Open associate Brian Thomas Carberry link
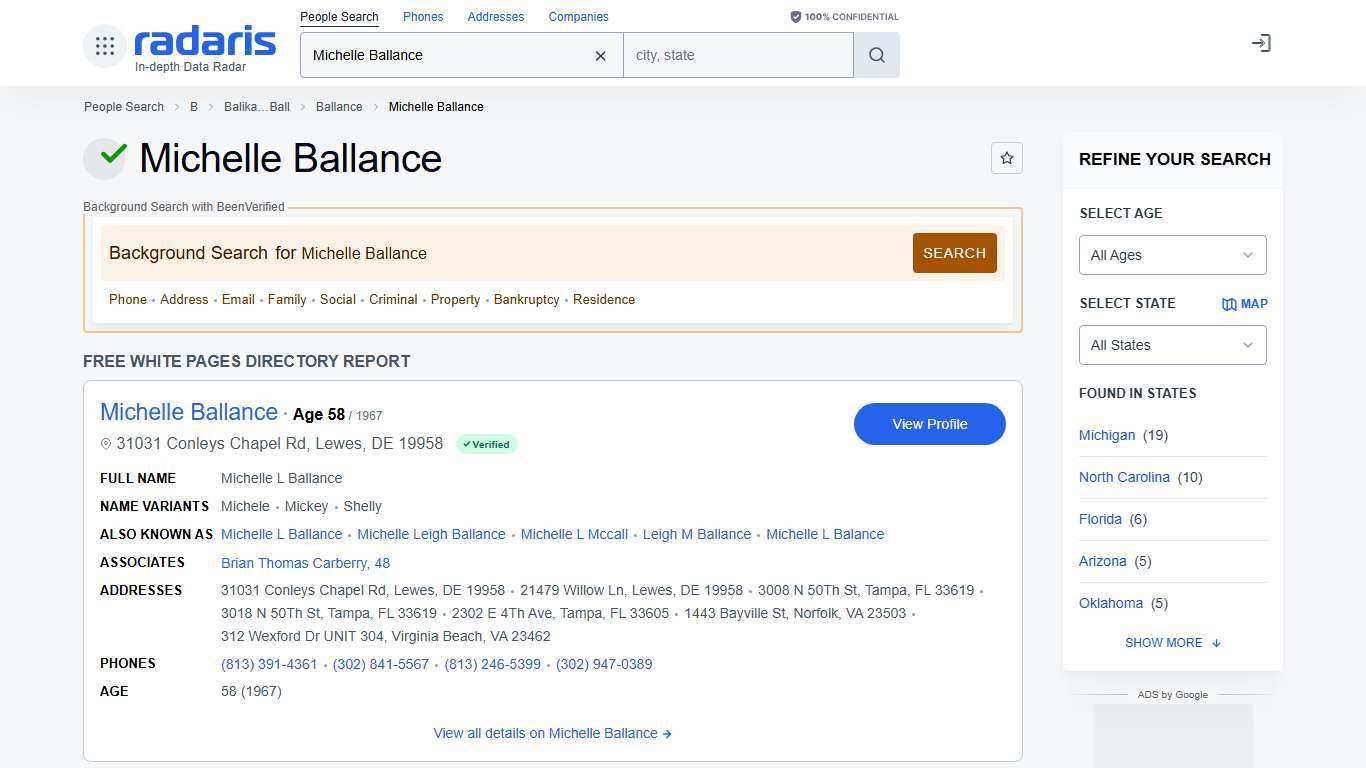Viewport: 1366px width, 768px height. click(x=305, y=563)
